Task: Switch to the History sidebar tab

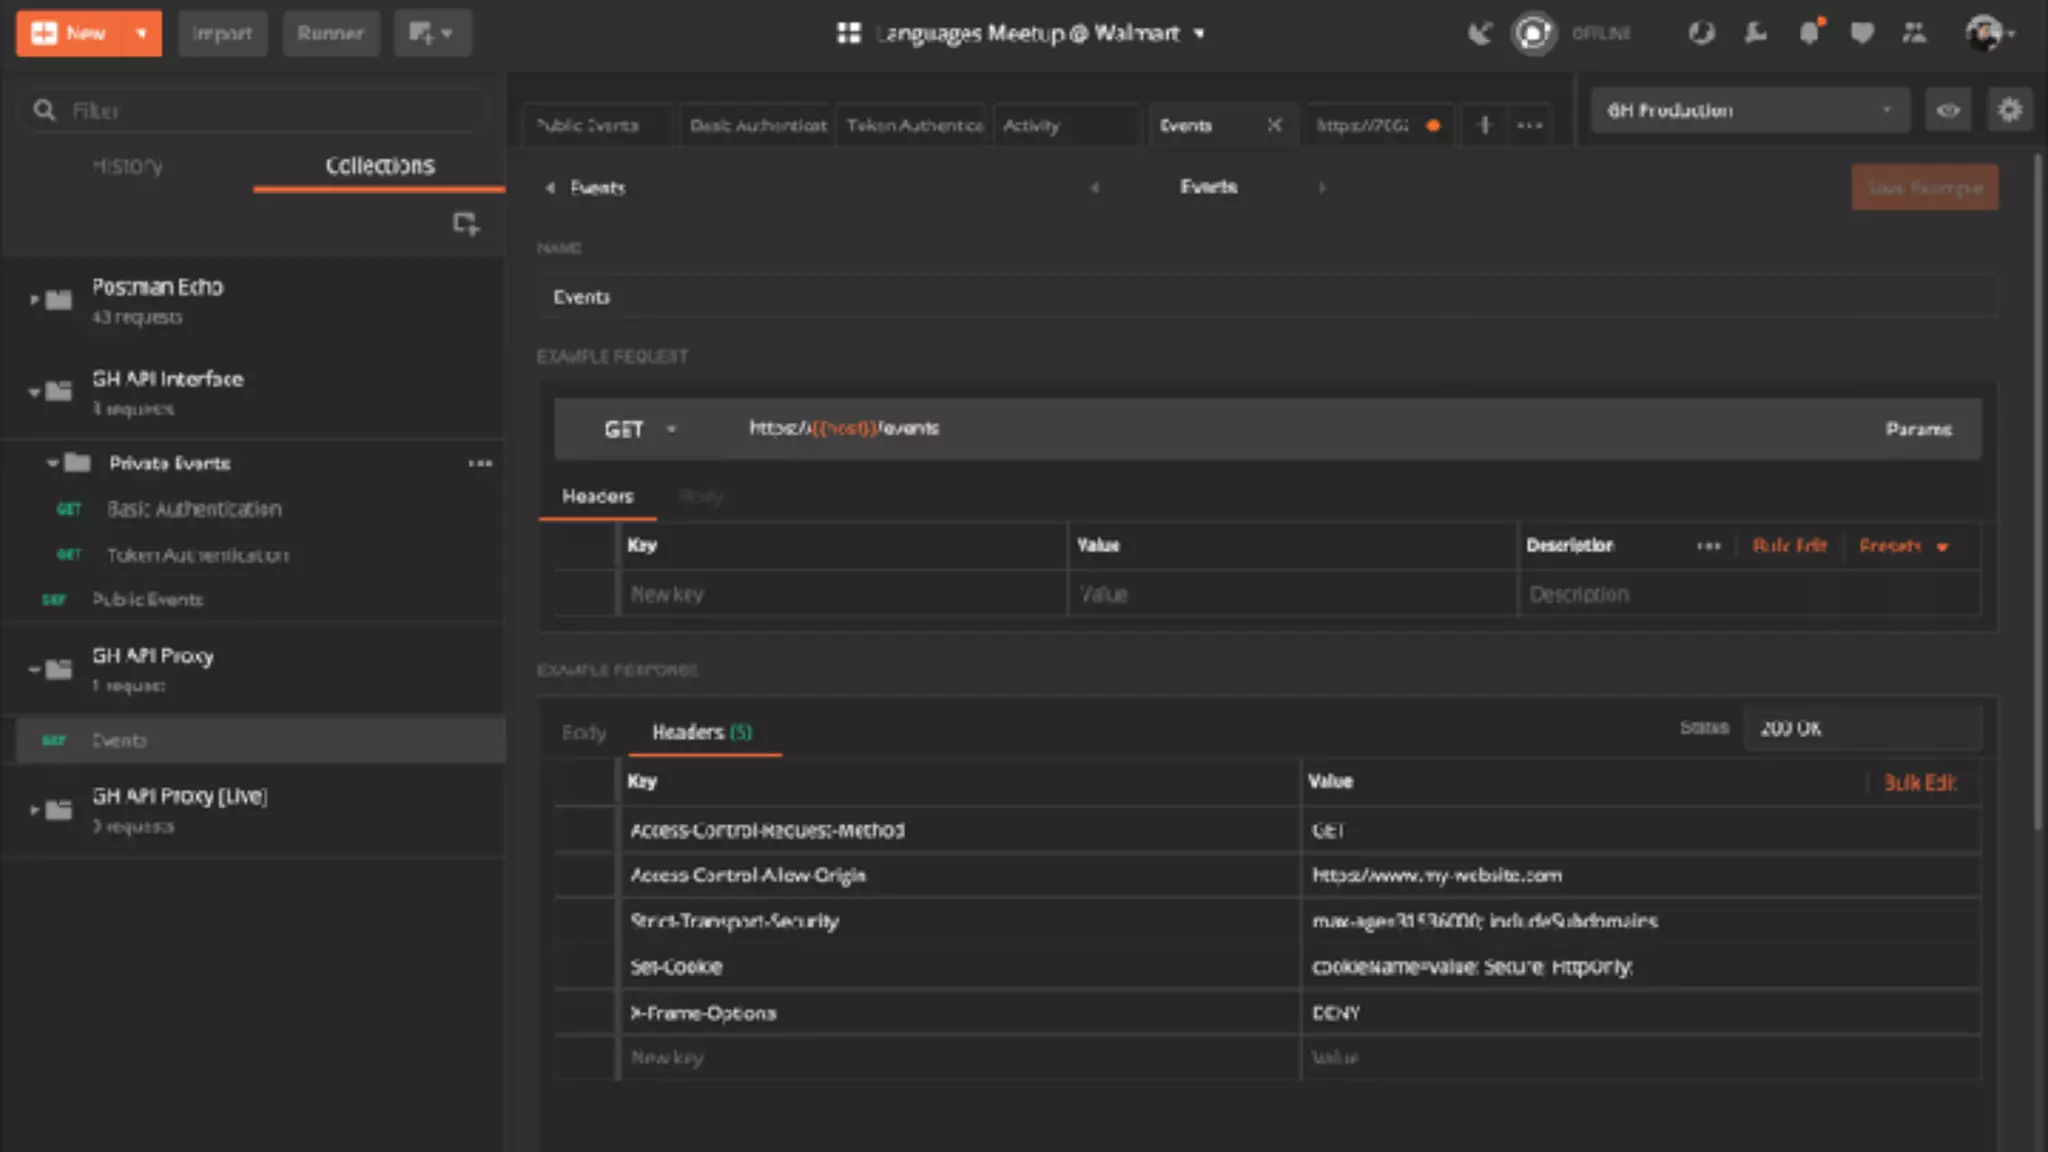Action: [x=127, y=166]
